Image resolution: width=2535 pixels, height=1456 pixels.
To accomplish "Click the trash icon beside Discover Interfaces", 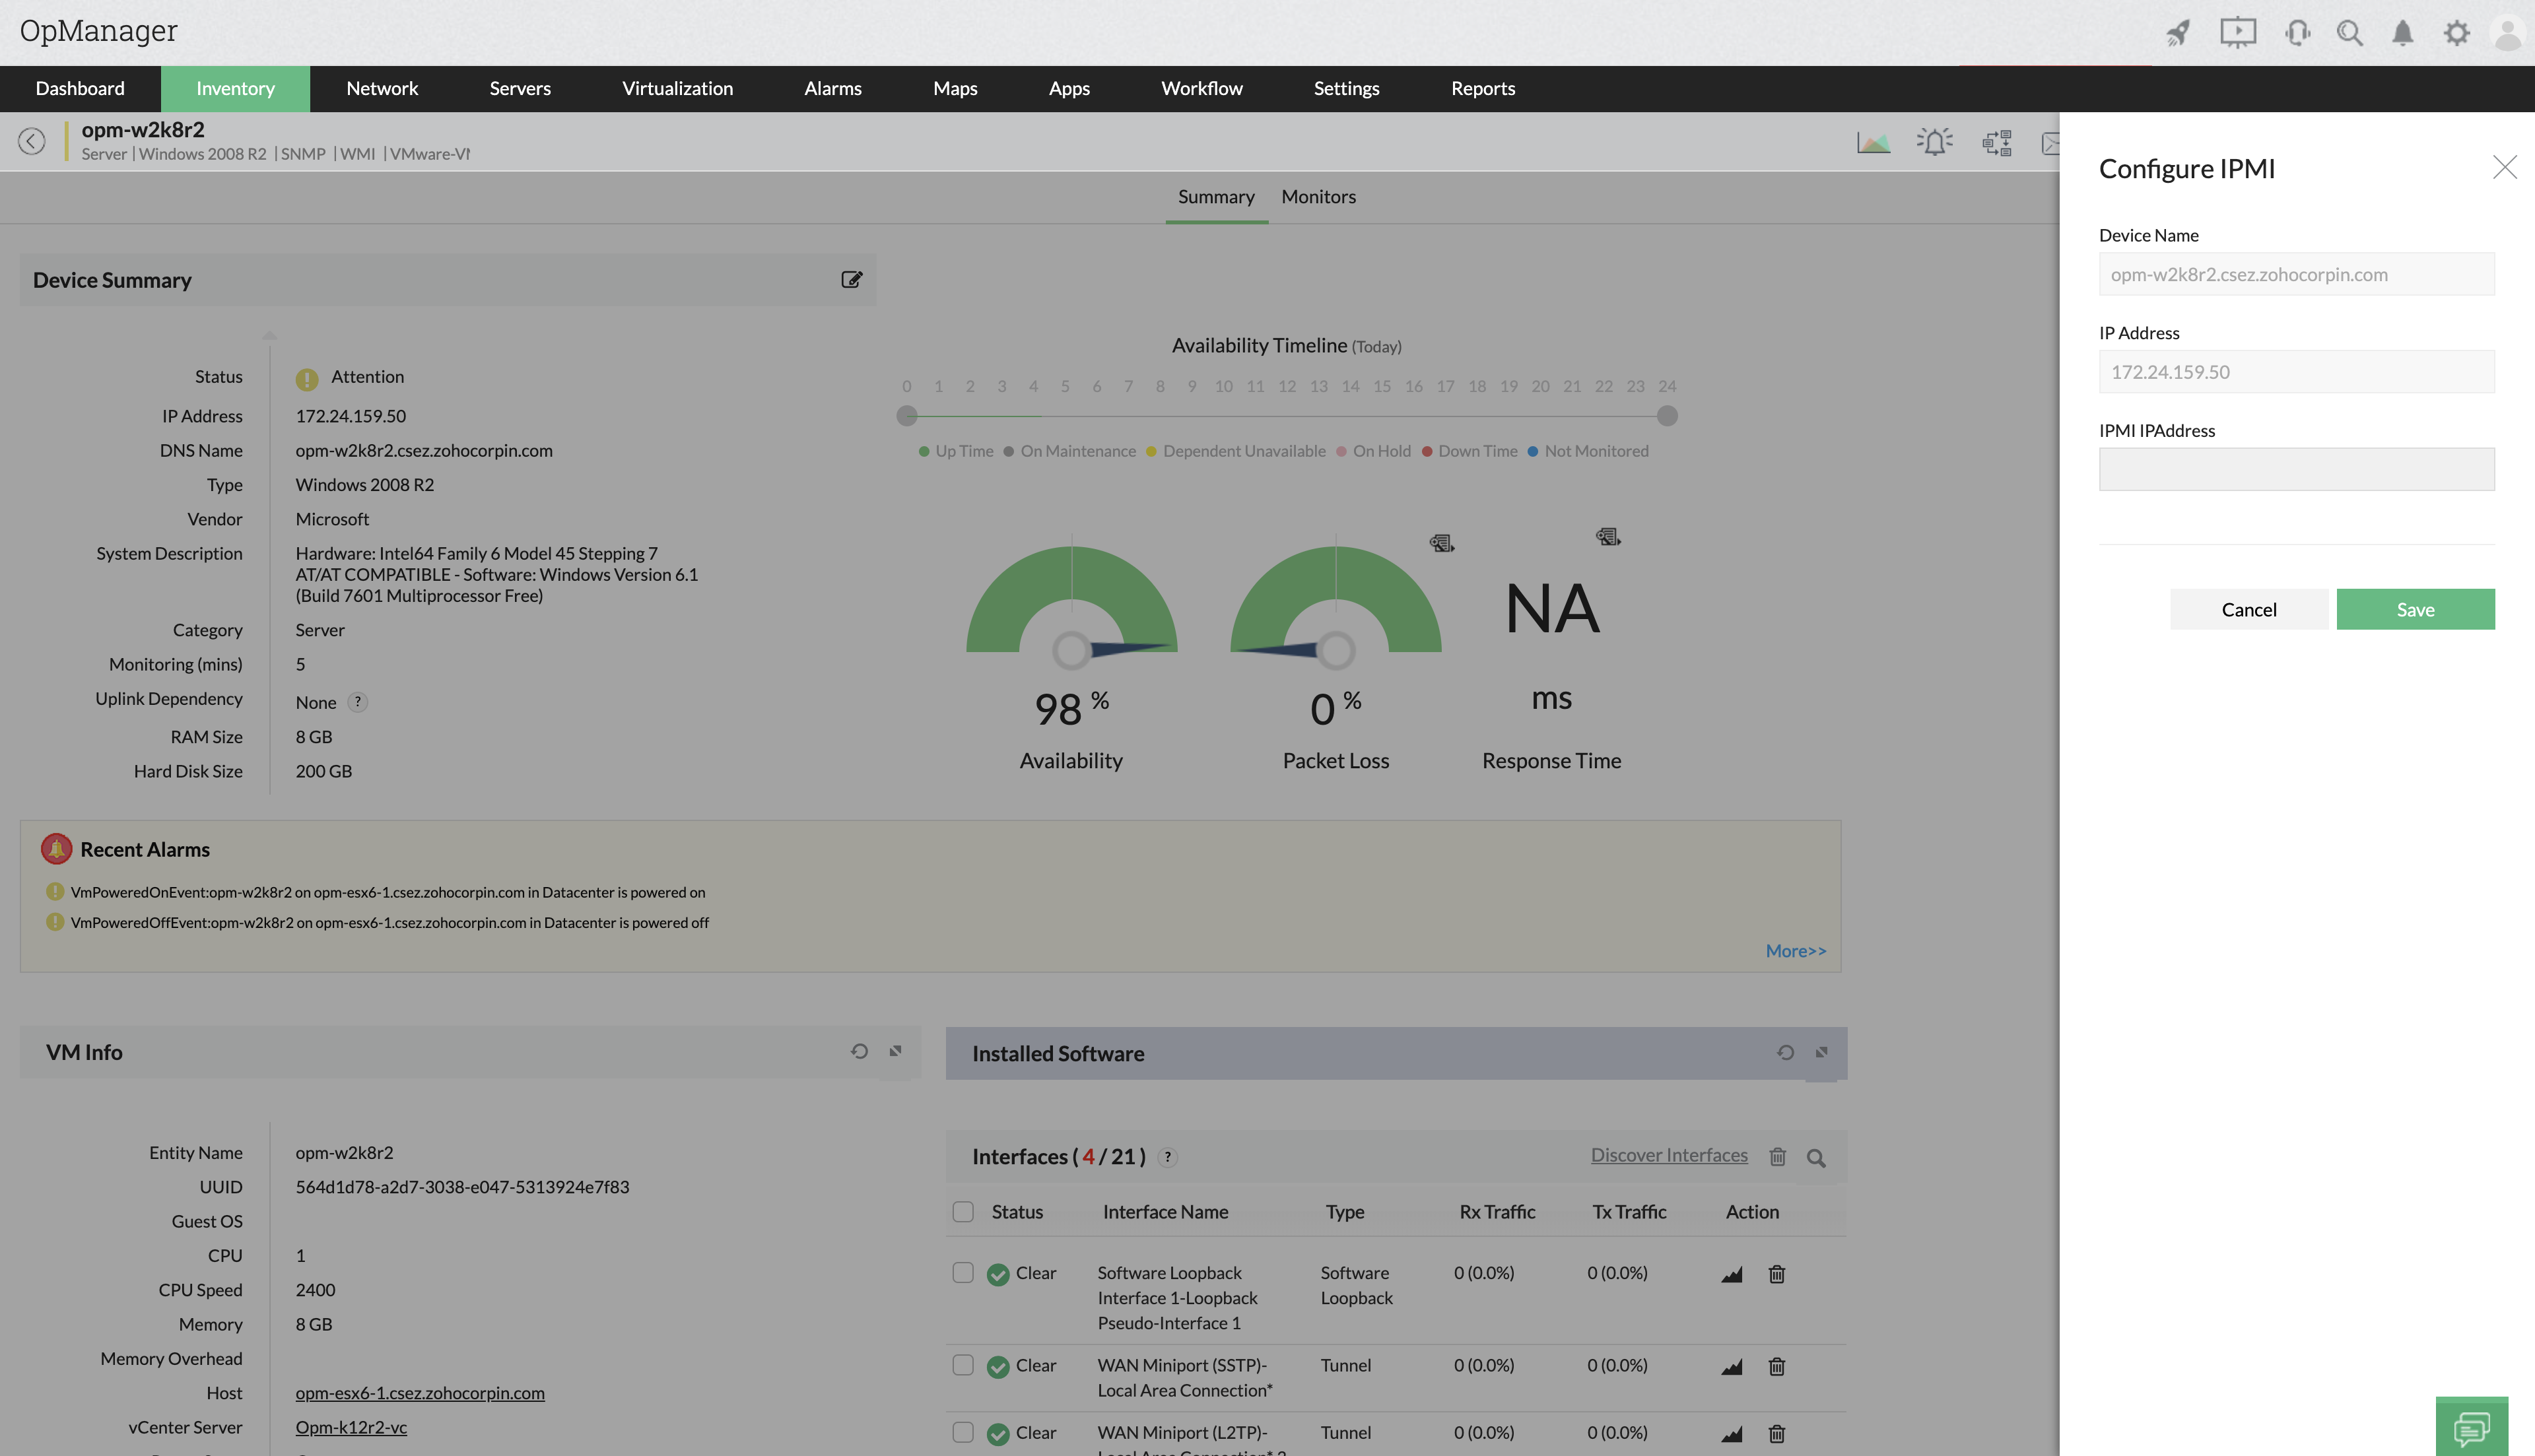I will (1777, 1157).
